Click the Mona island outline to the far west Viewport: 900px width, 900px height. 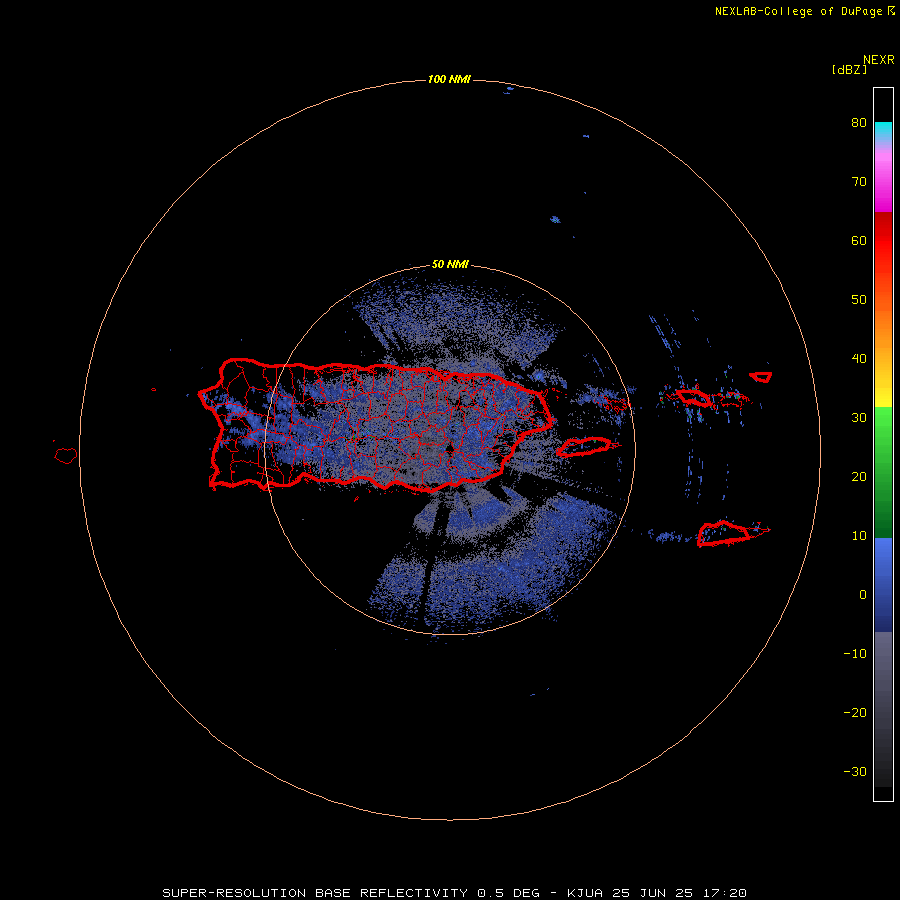66,455
